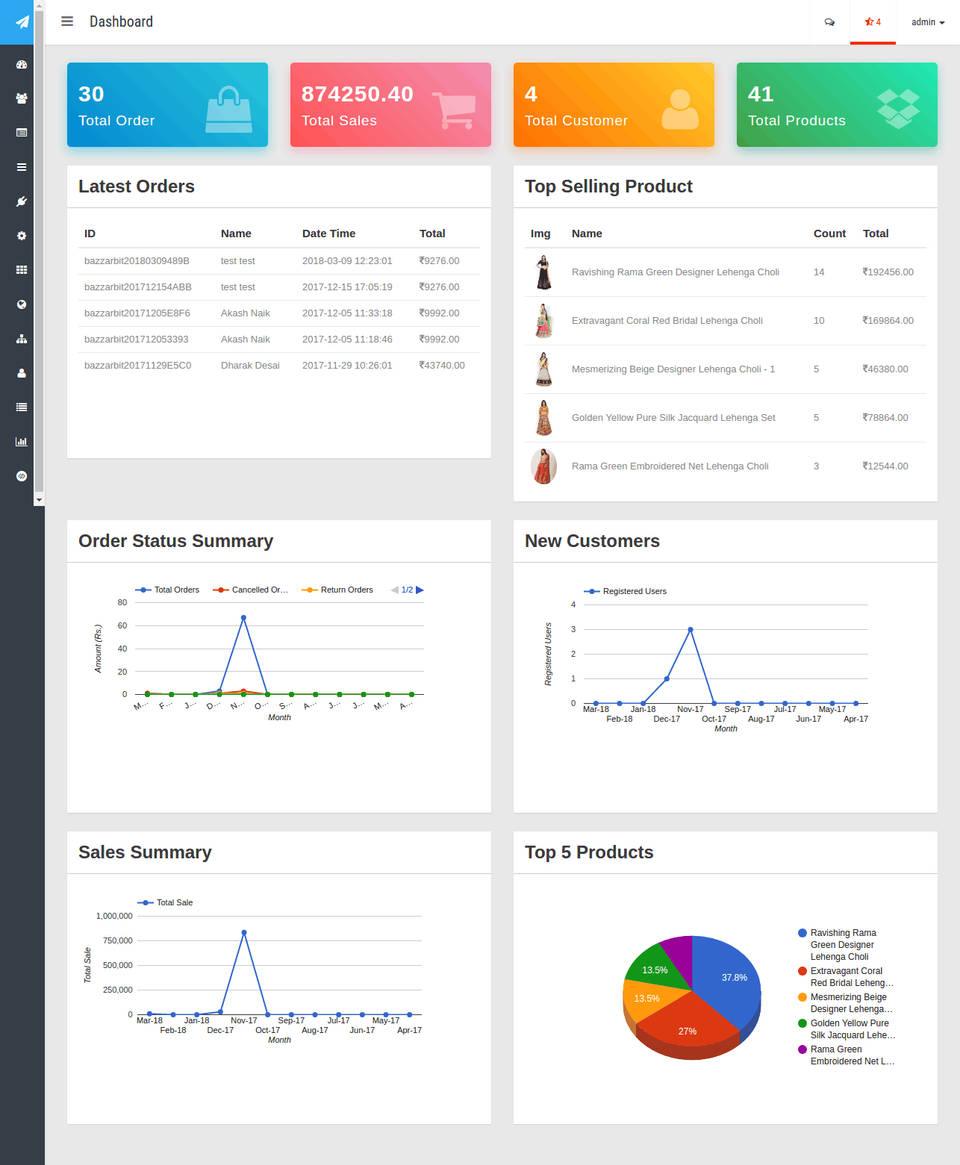The image size is (960, 1165).
Task: Select the plug icon in sidebar
Action: click(22, 201)
